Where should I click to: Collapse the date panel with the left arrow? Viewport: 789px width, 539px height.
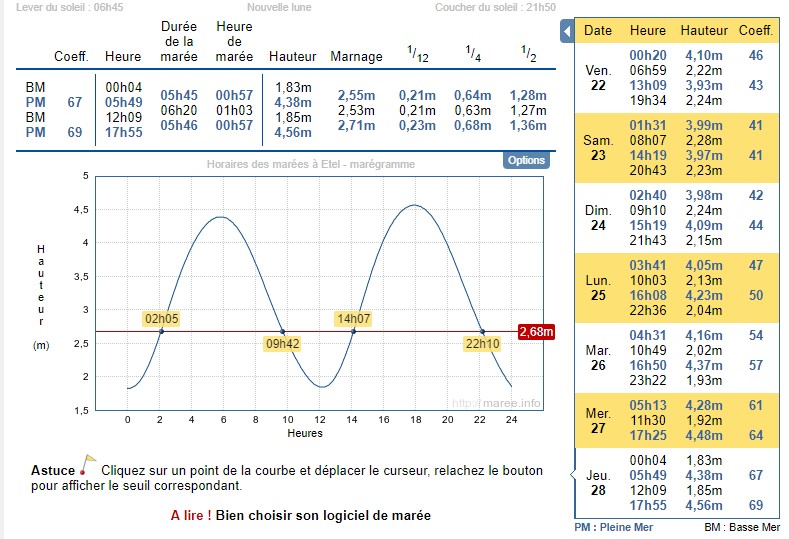567,31
